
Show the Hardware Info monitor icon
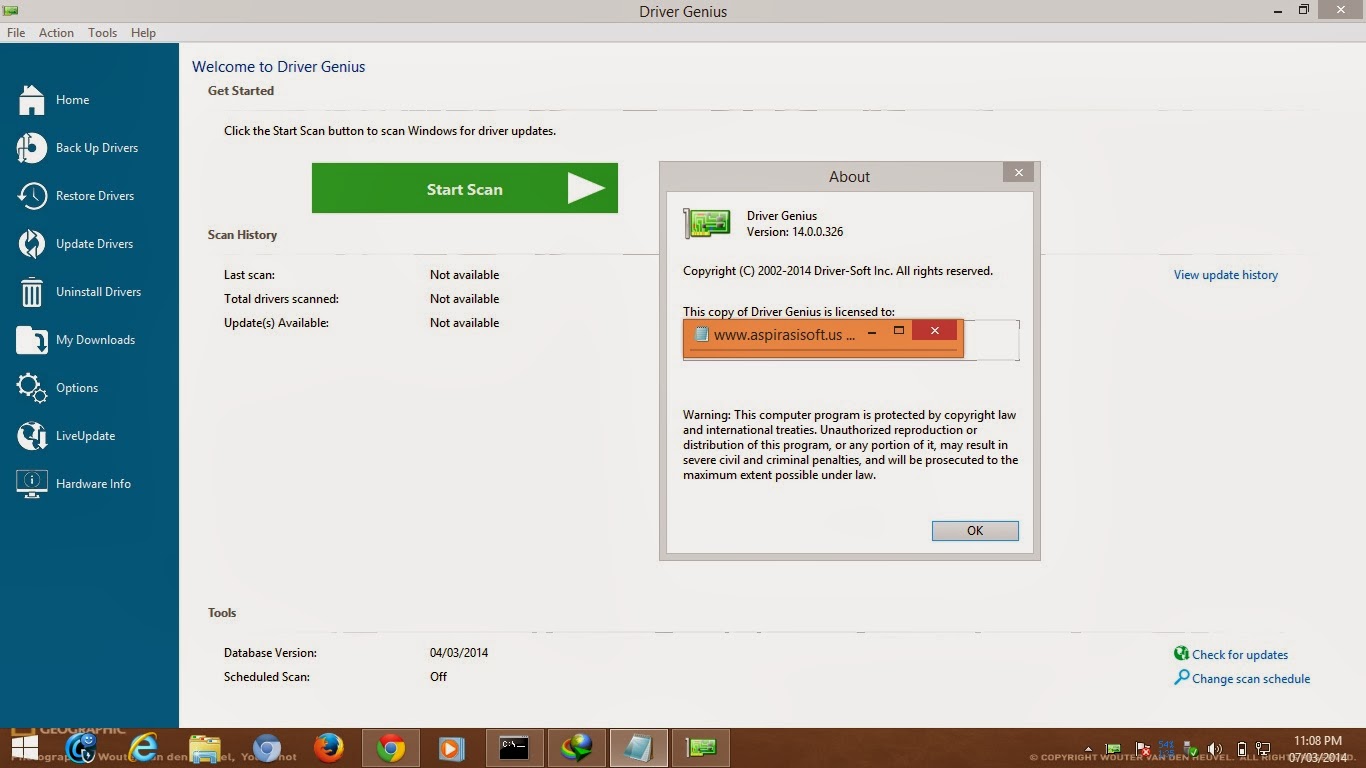32,484
